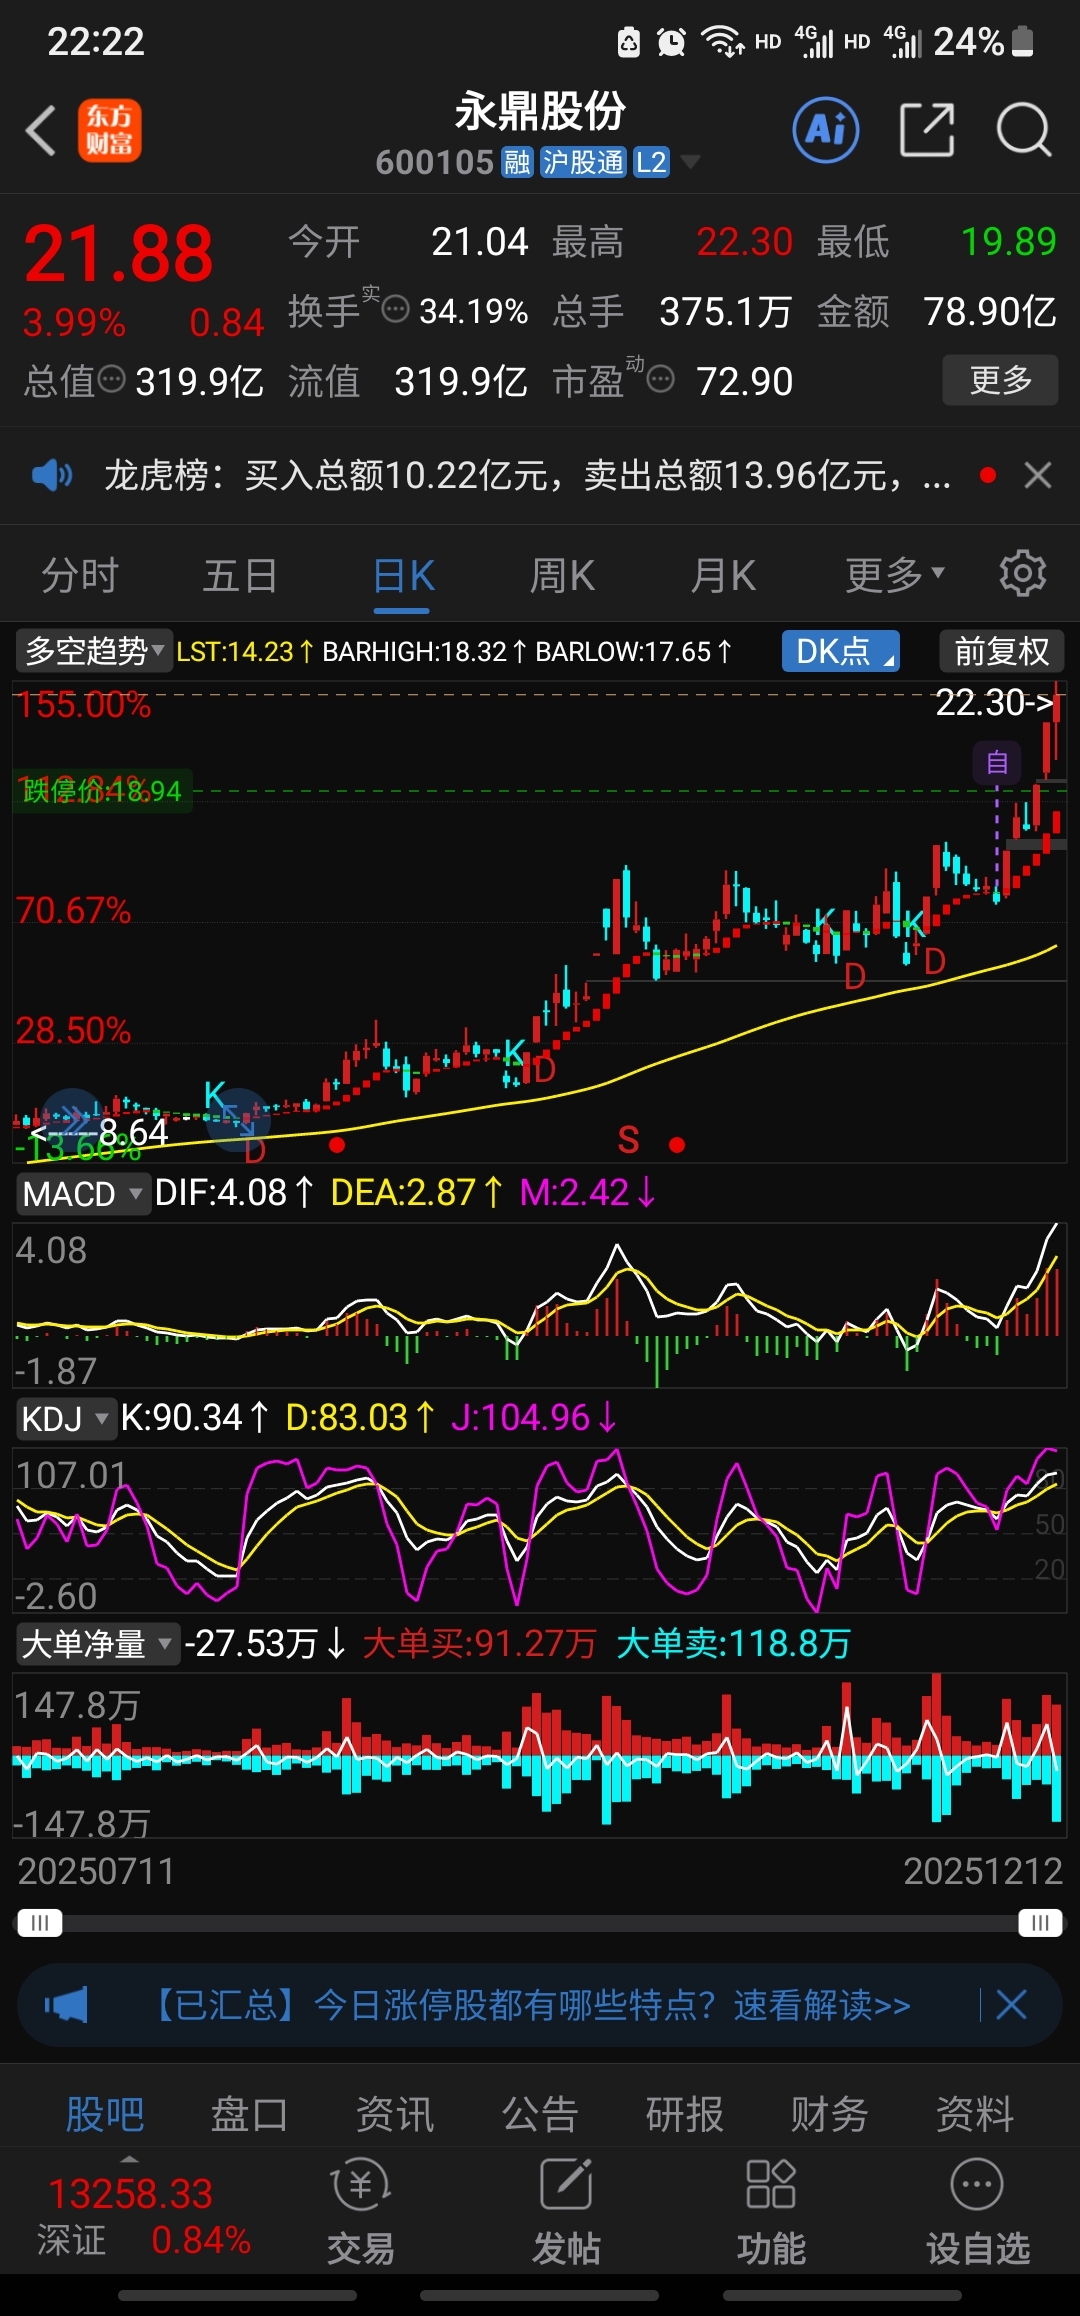The image size is (1080, 2316).
Task: Open KDJ indicator dropdown
Action: coord(66,1418)
